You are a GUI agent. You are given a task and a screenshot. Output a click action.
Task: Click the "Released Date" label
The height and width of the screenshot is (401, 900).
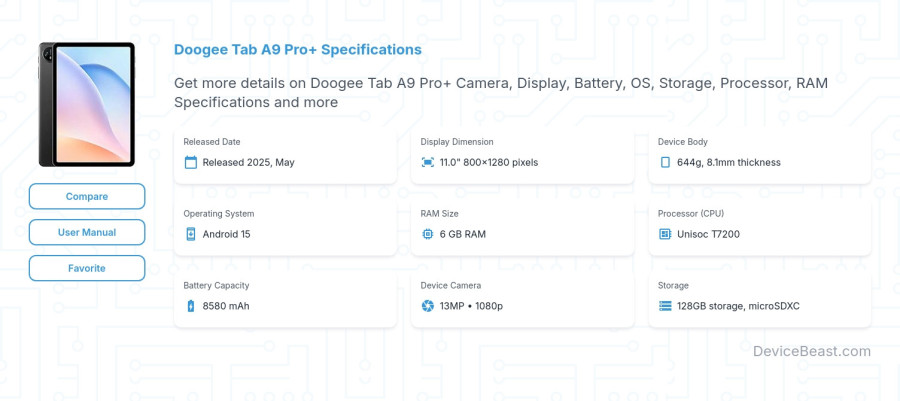click(x=212, y=142)
